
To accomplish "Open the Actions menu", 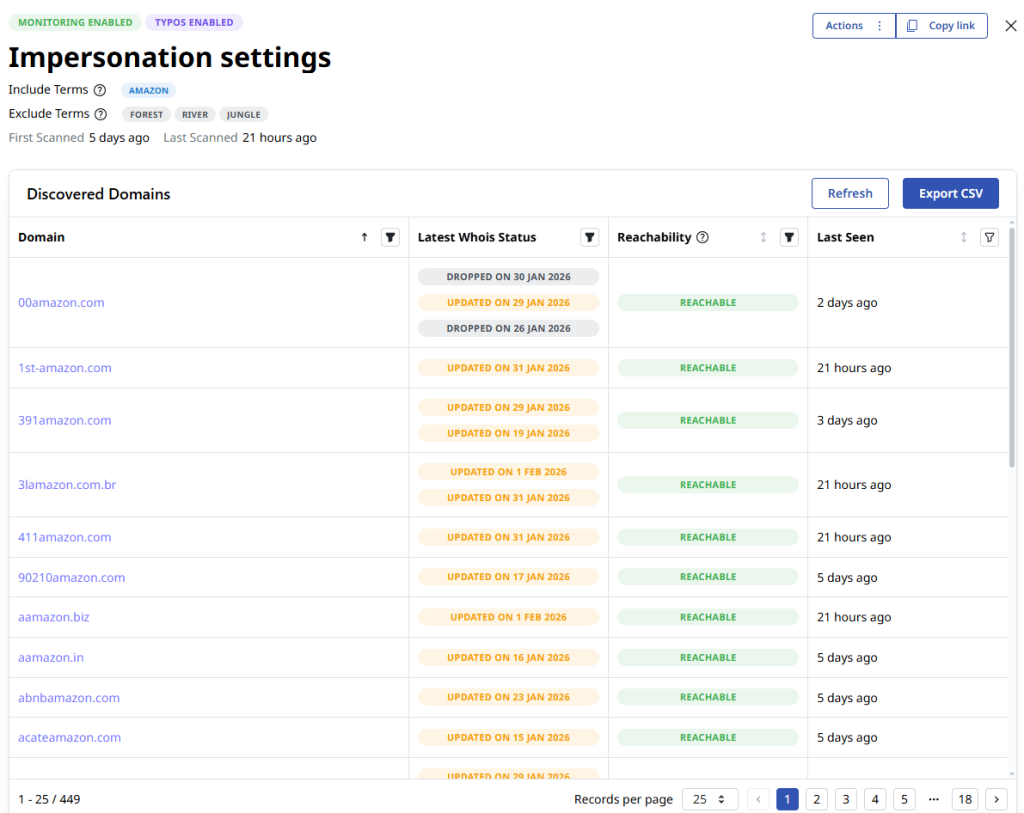I will point(847,25).
